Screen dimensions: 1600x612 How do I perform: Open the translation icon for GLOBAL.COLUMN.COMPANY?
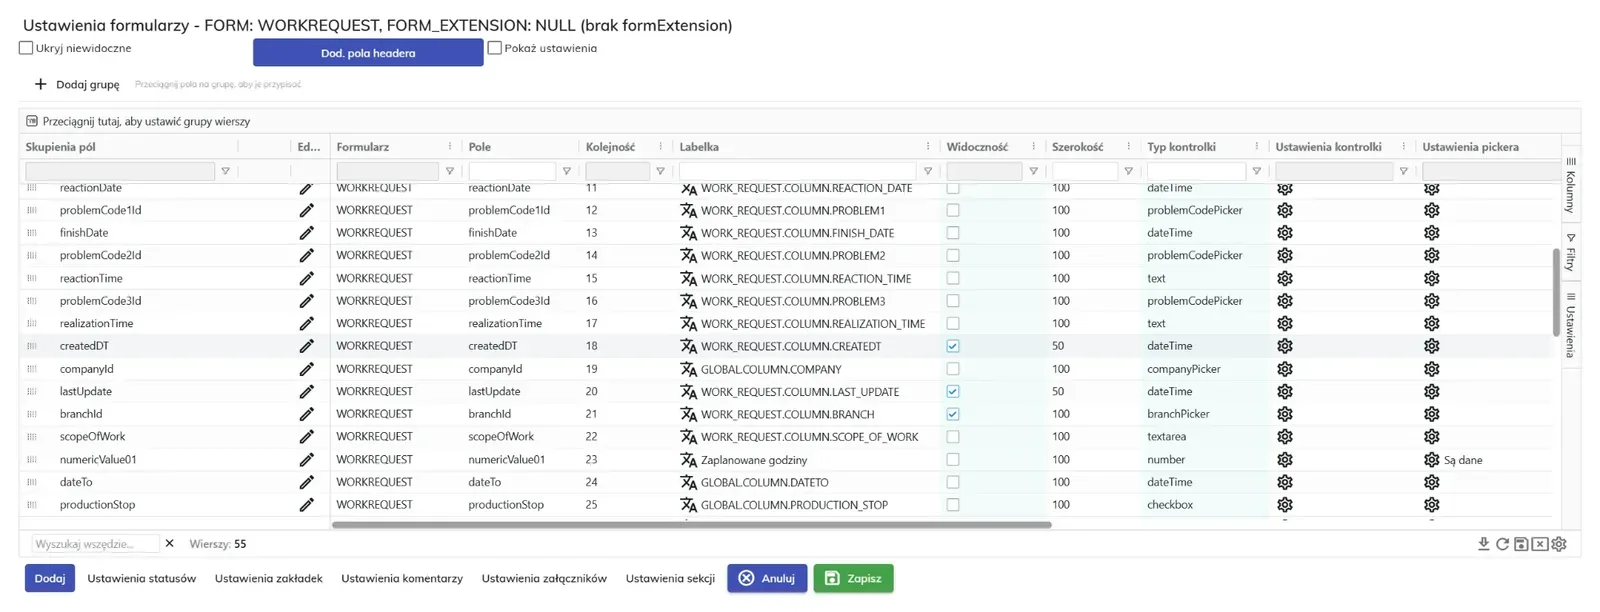tap(688, 369)
